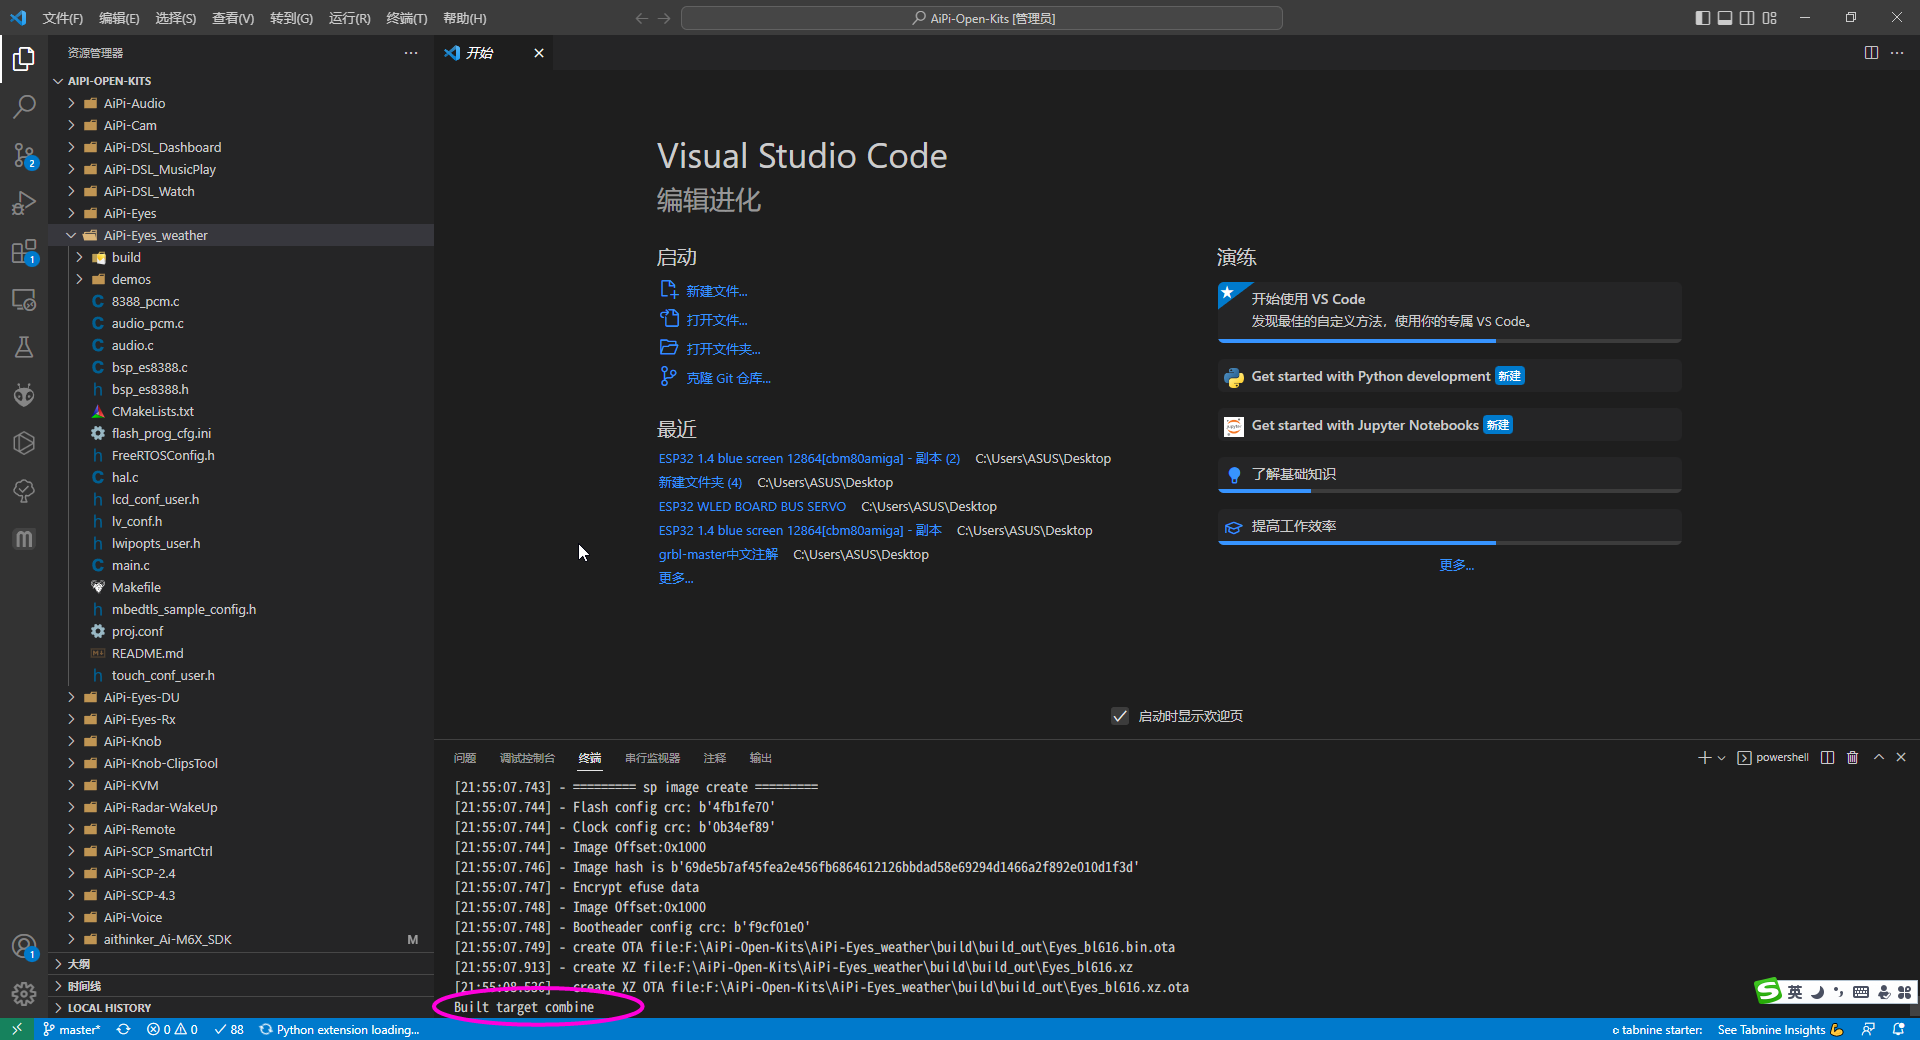Switch to the 调试控制台 tab
The height and width of the screenshot is (1040, 1920).
click(527, 758)
